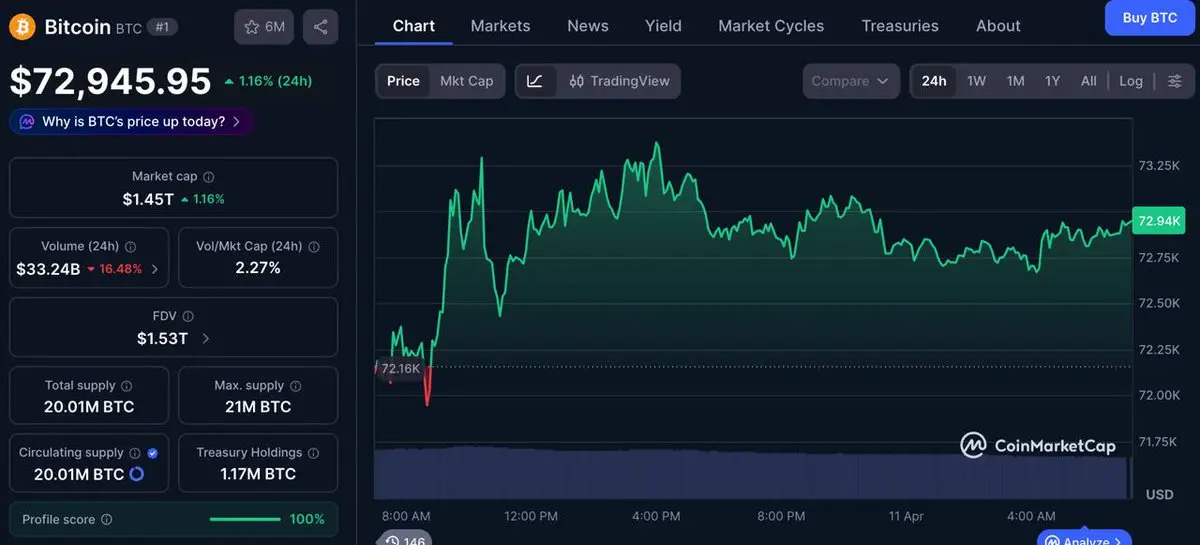Image resolution: width=1200 pixels, height=545 pixels.
Task: Open the Market Cycles tab
Action: (x=771, y=26)
